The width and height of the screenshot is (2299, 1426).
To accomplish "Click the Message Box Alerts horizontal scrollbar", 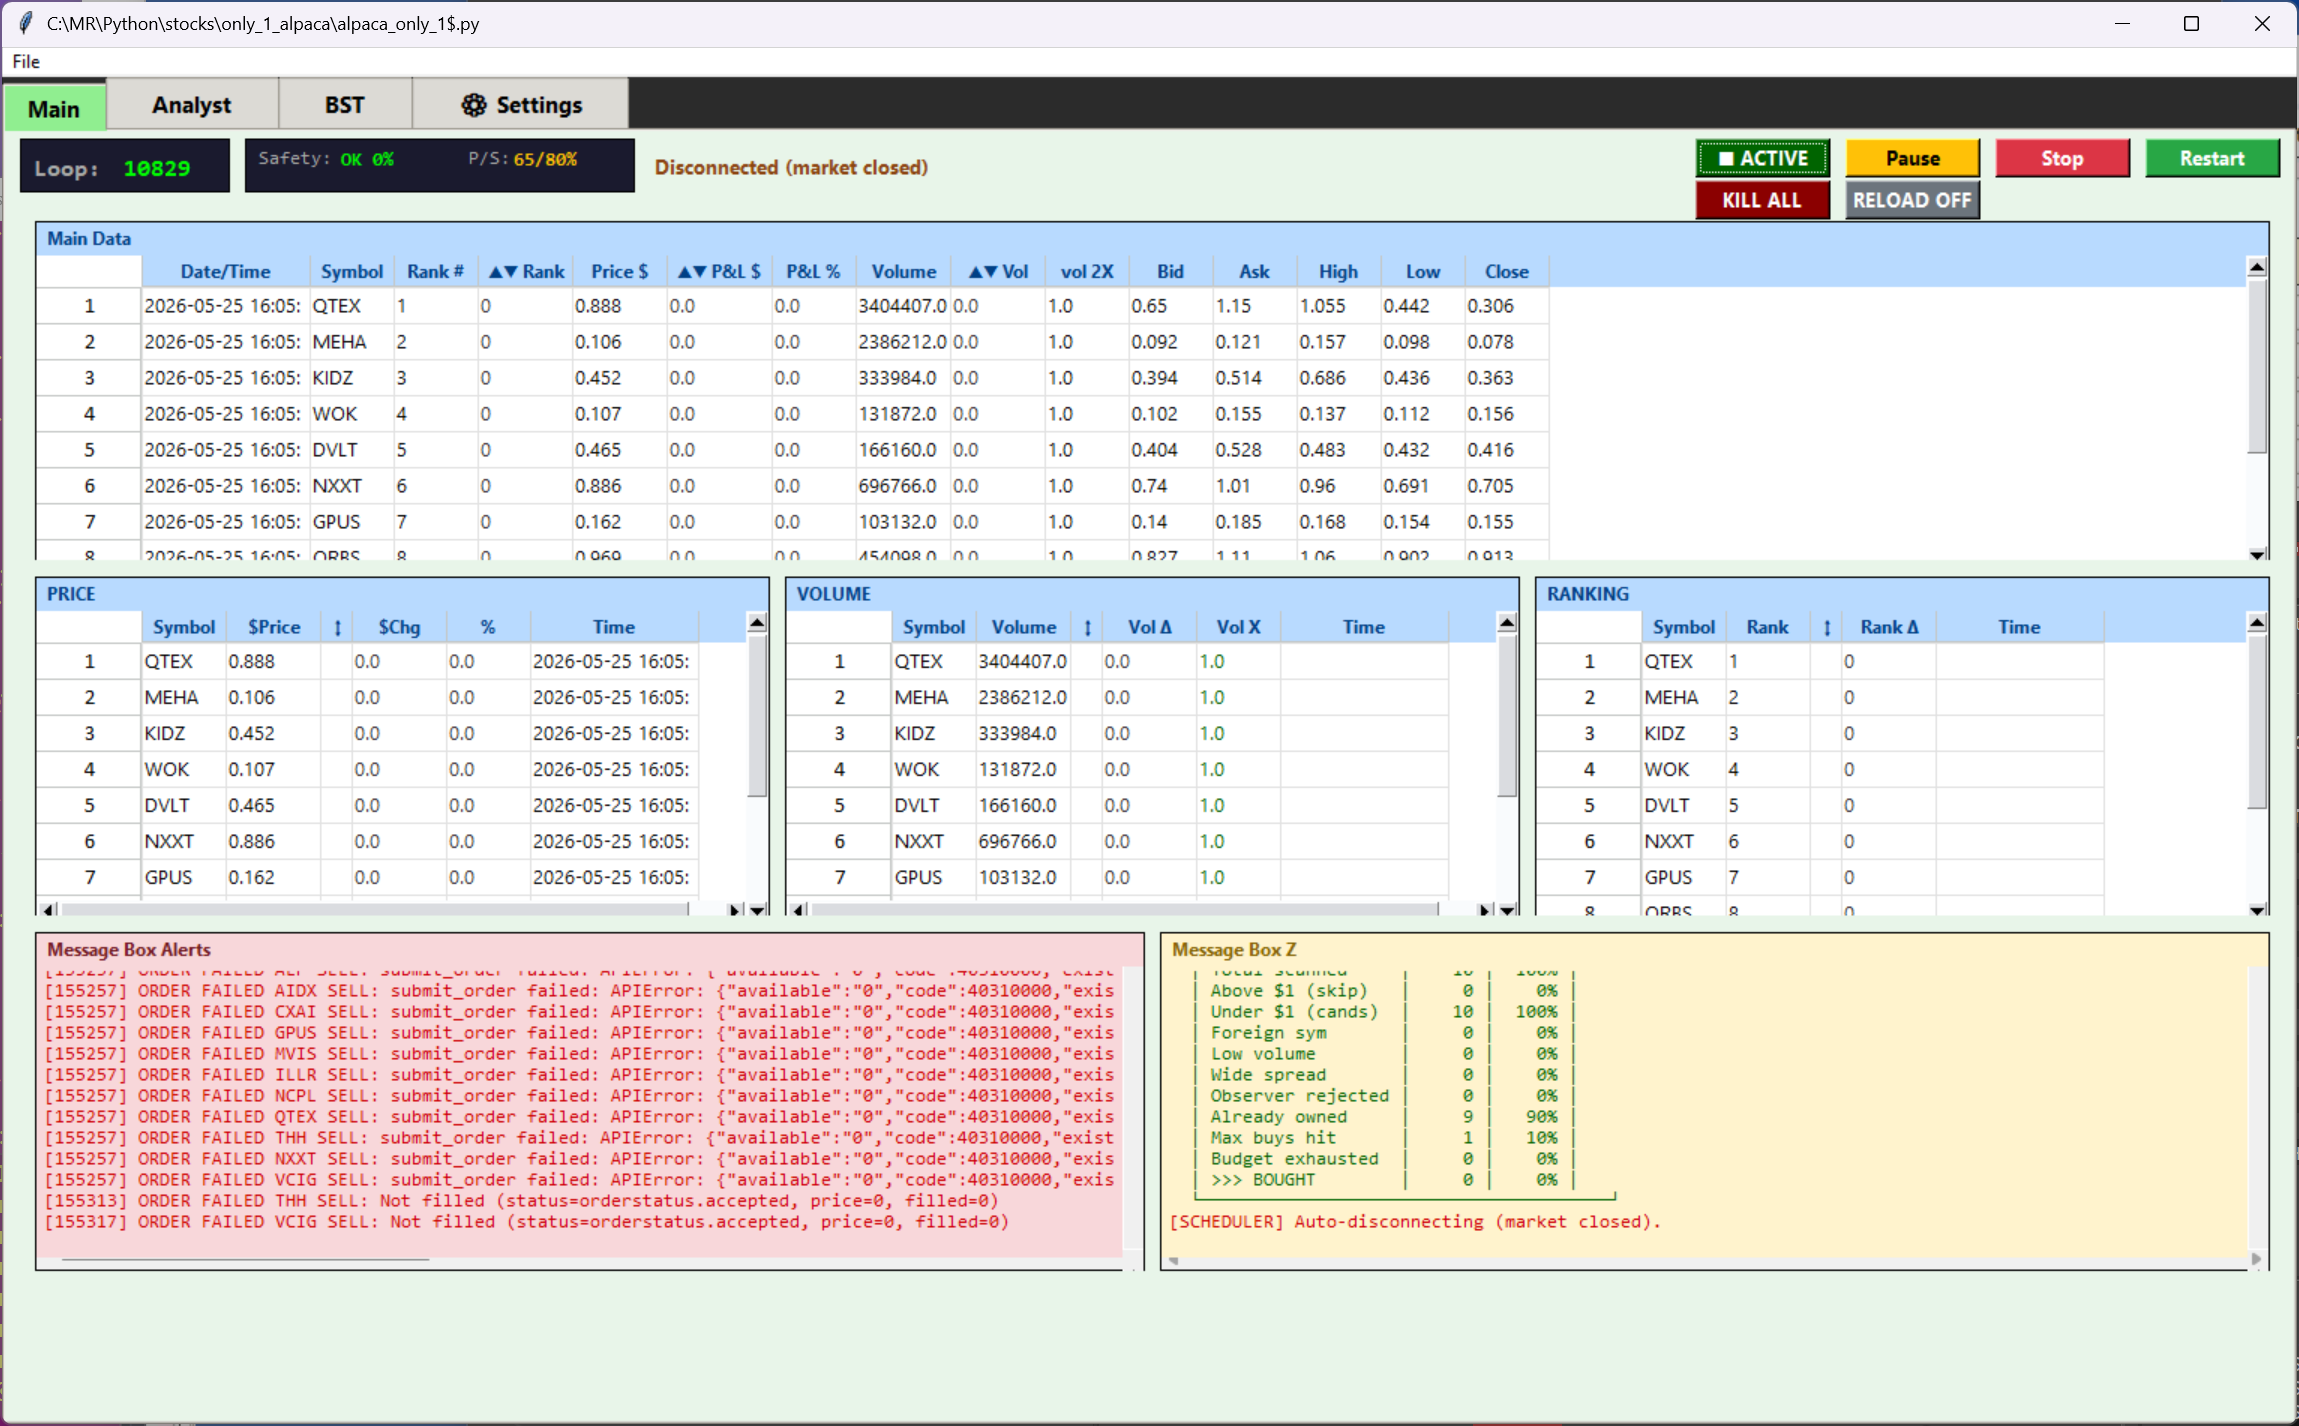I will point(245,1261).
